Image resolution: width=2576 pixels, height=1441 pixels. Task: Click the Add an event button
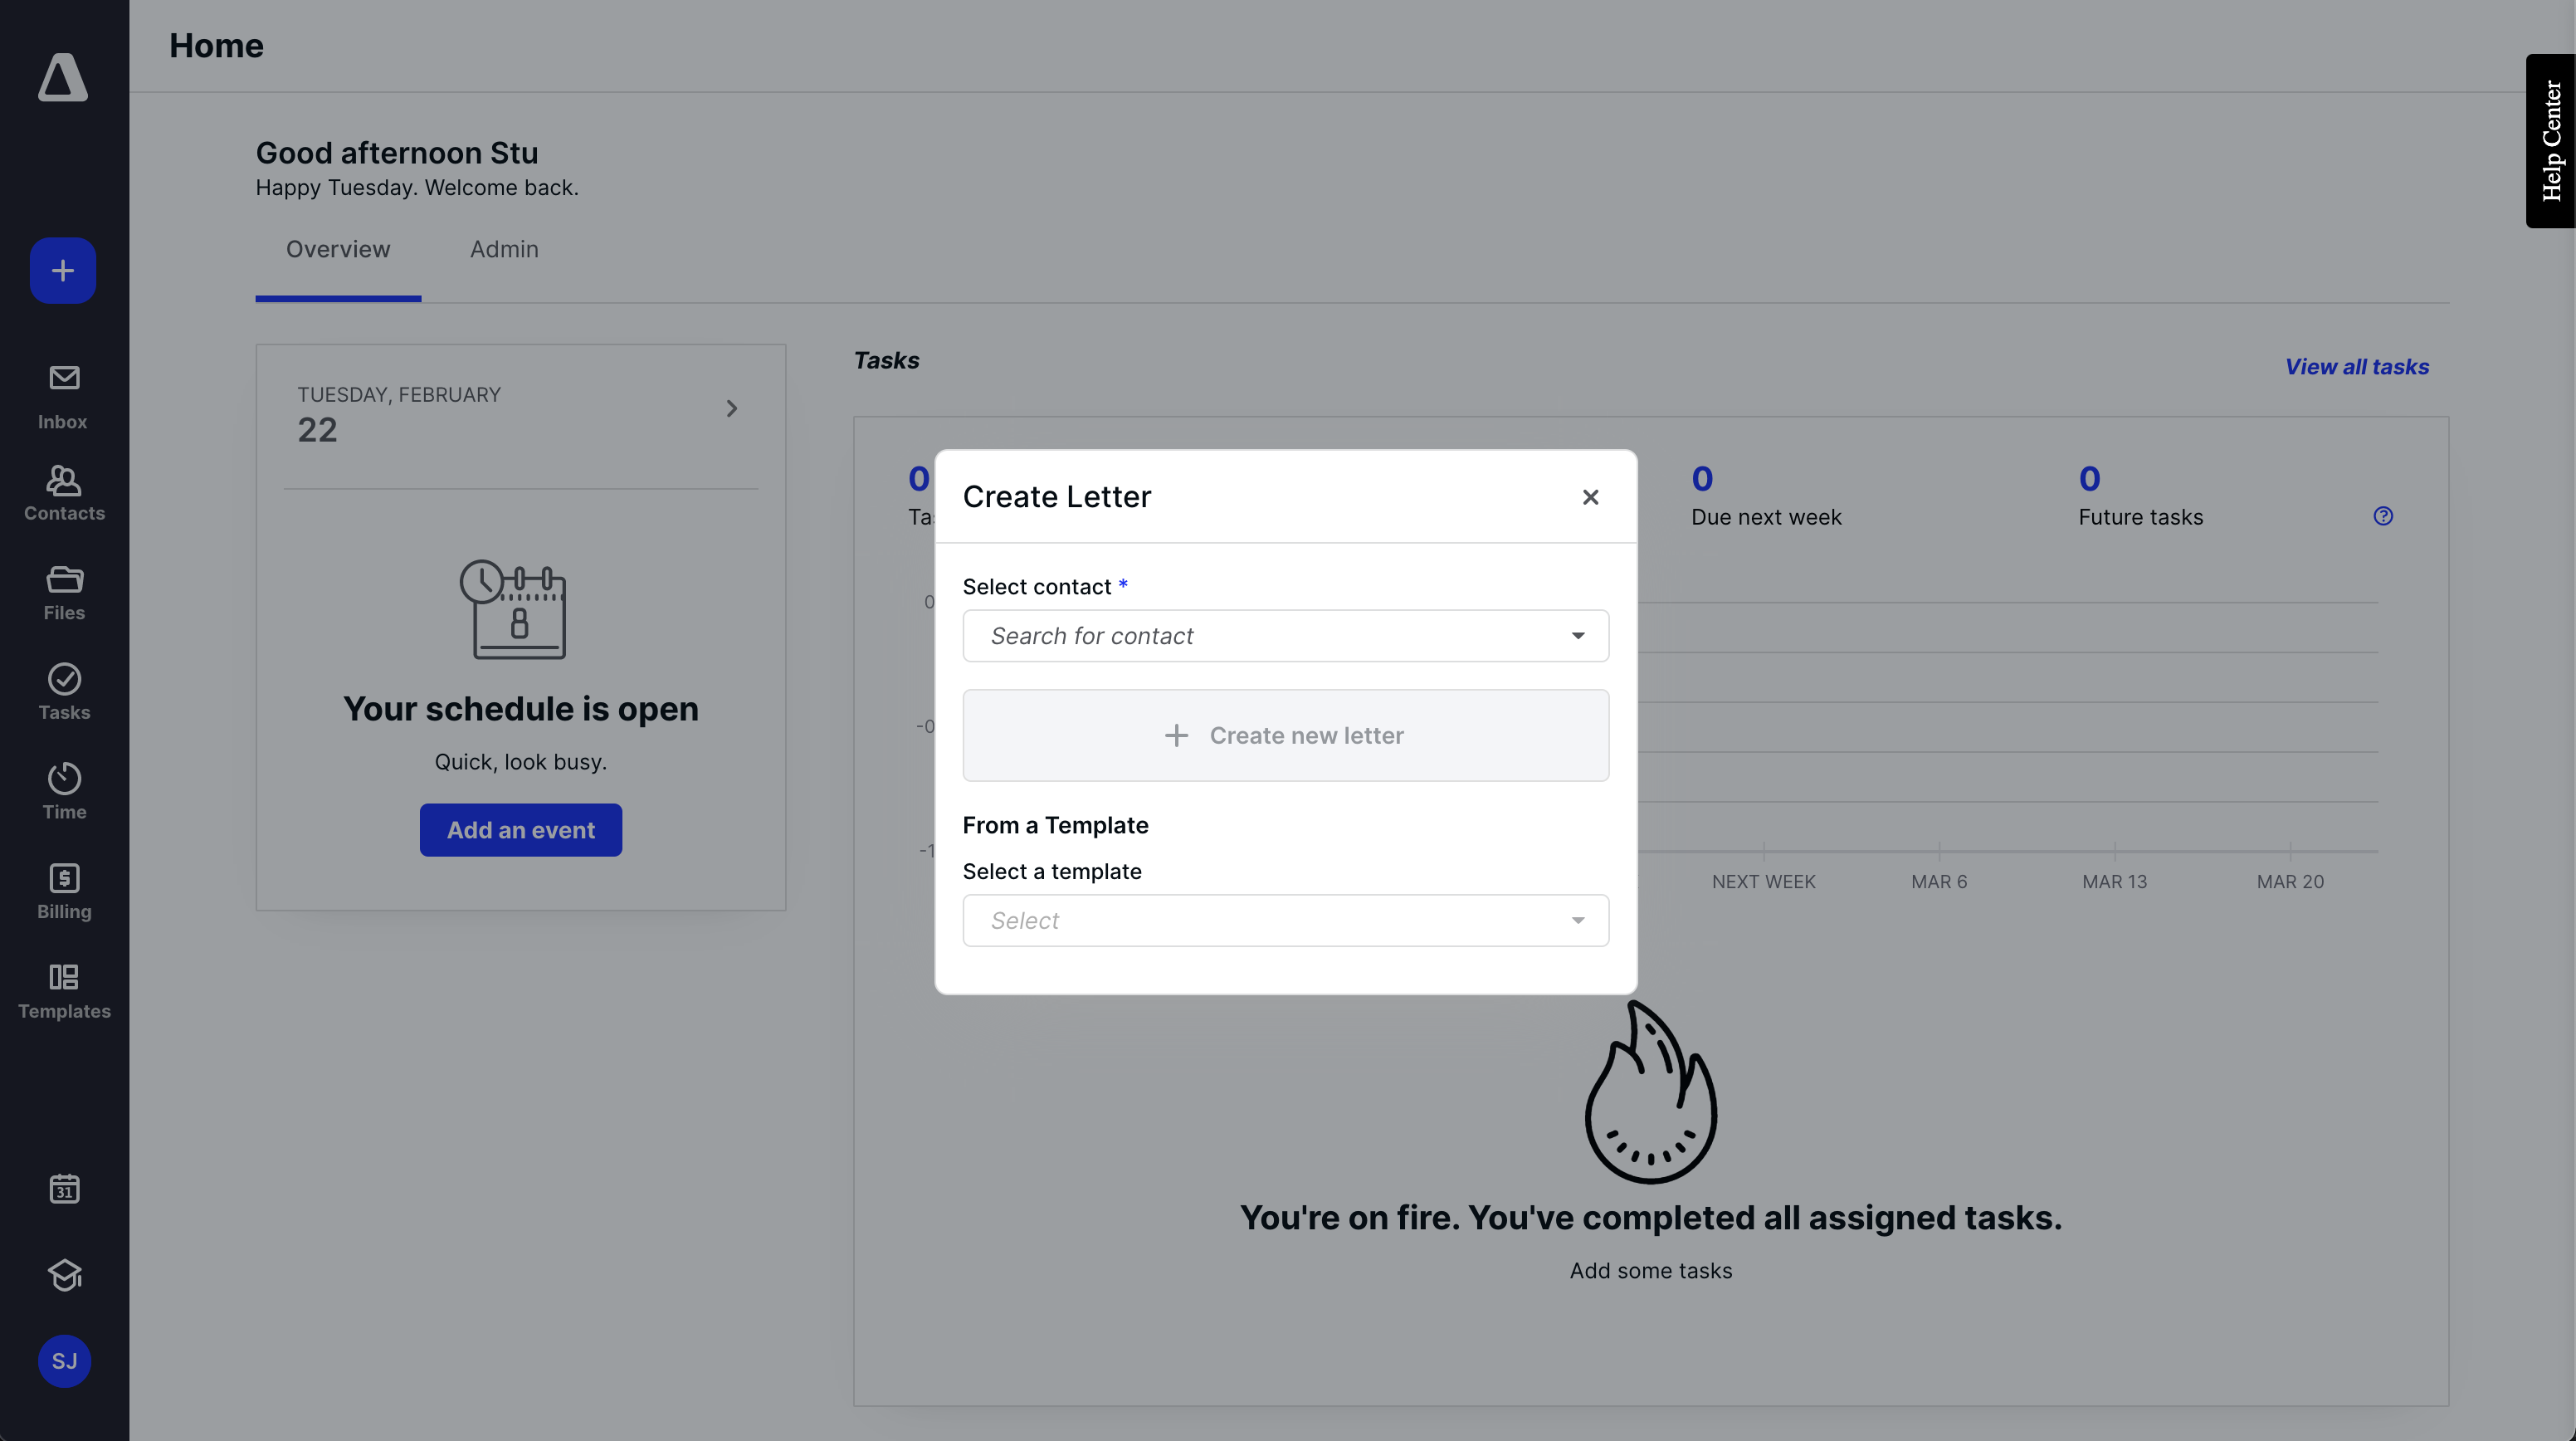[x=520, y=829]
